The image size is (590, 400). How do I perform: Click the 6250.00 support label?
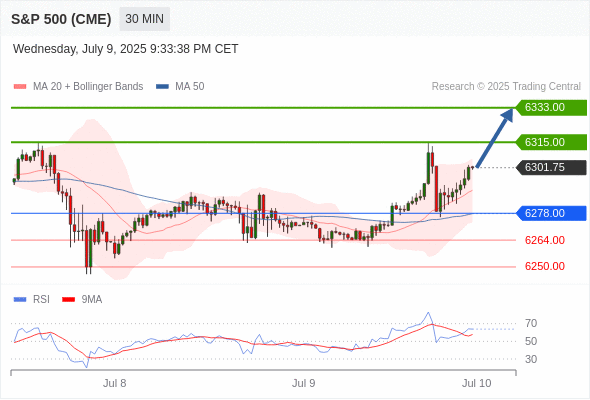coord(544,266)
